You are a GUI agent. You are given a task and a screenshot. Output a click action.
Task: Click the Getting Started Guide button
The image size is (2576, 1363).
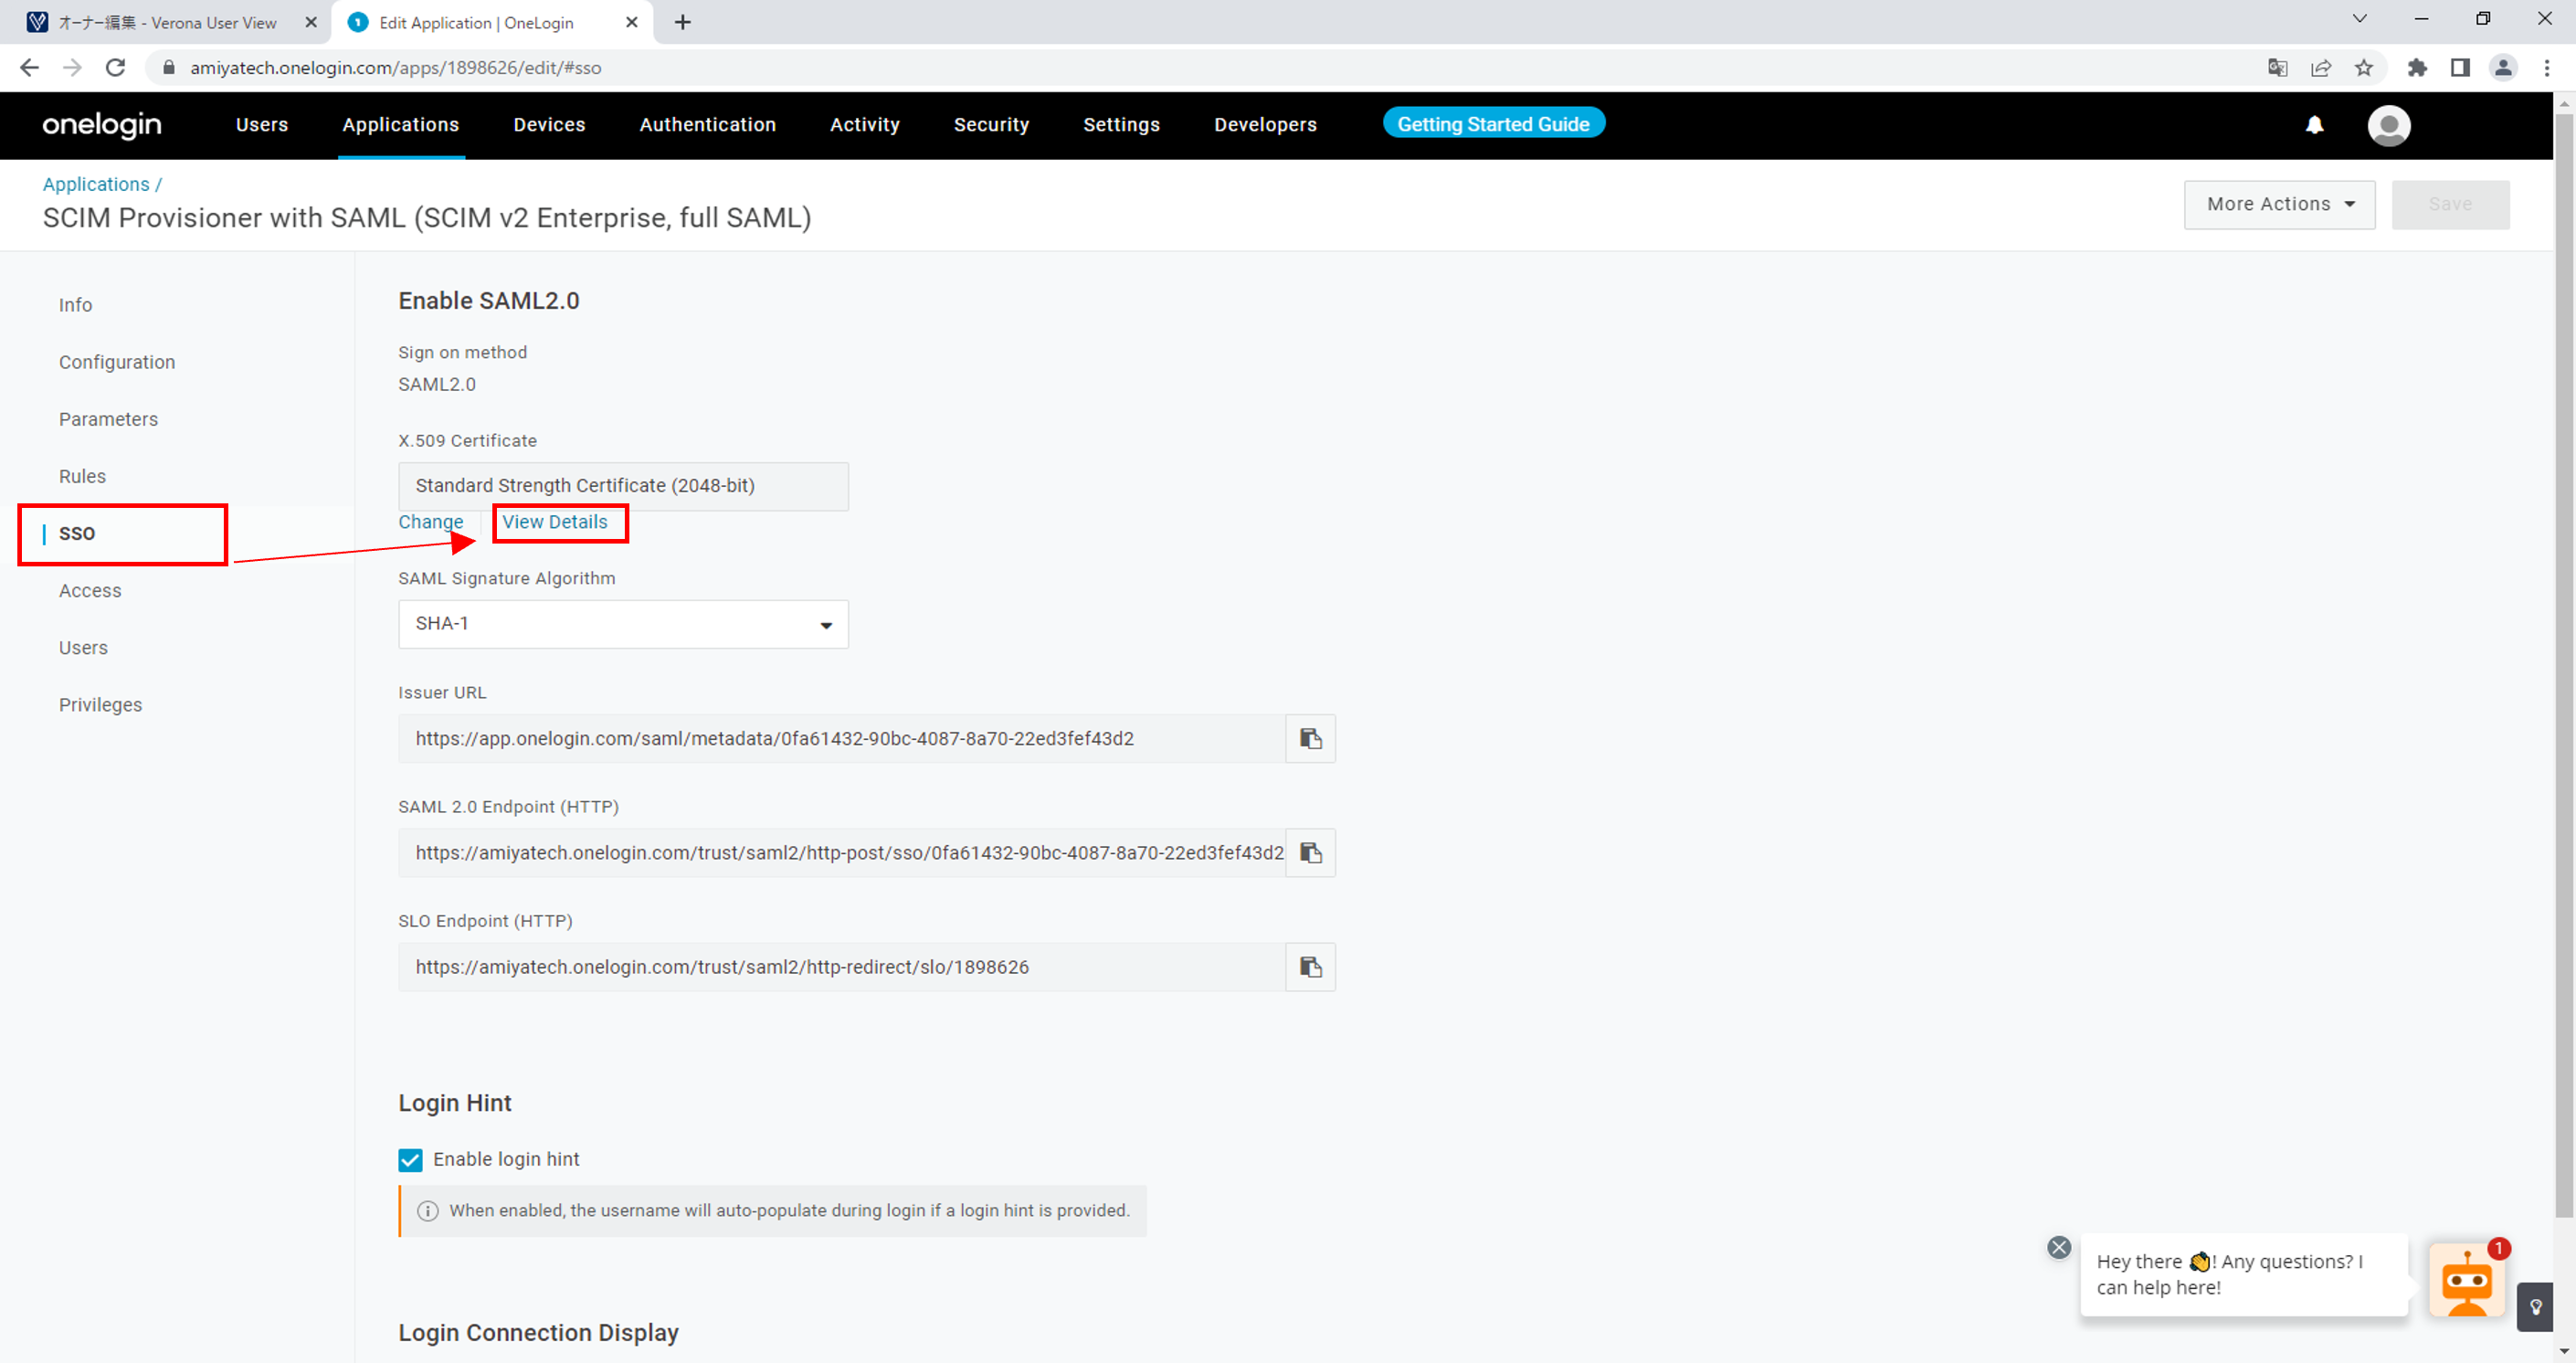coord(1493,124)
